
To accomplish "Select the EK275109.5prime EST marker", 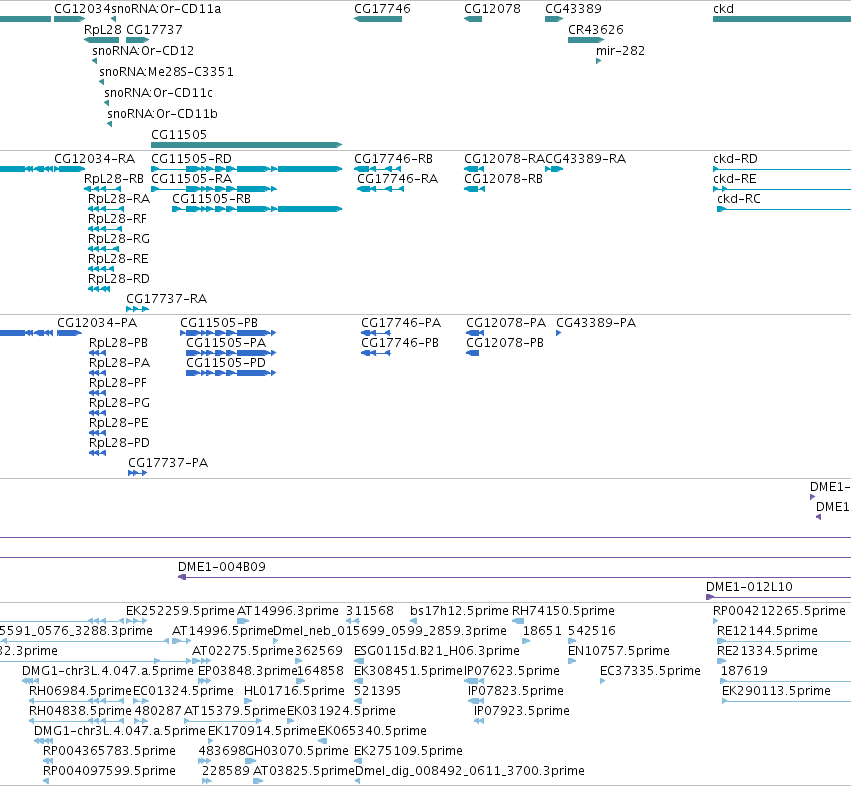I will (x=358, y=761).
